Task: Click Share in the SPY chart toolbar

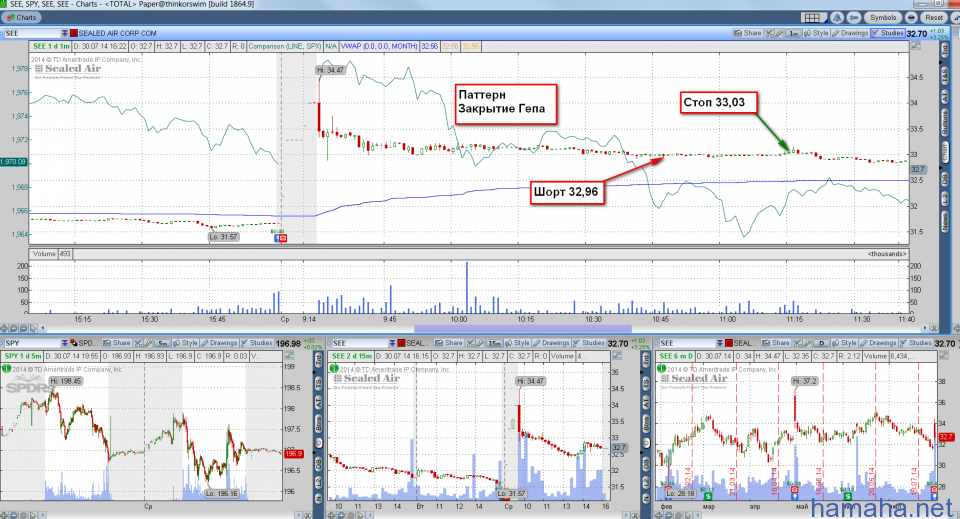Action: coord(116,343)
